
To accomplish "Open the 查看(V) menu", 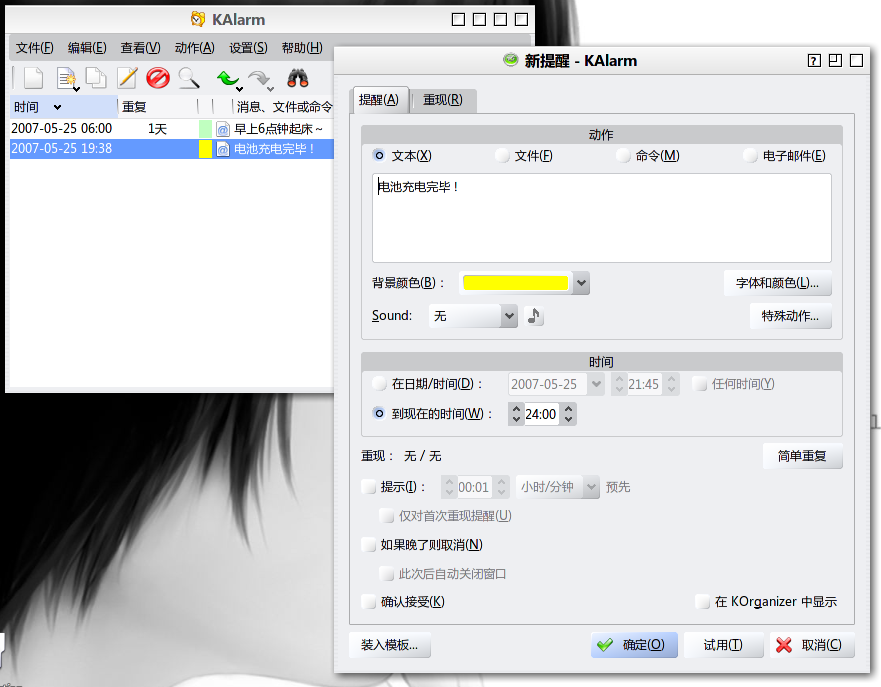I will 140,48.
